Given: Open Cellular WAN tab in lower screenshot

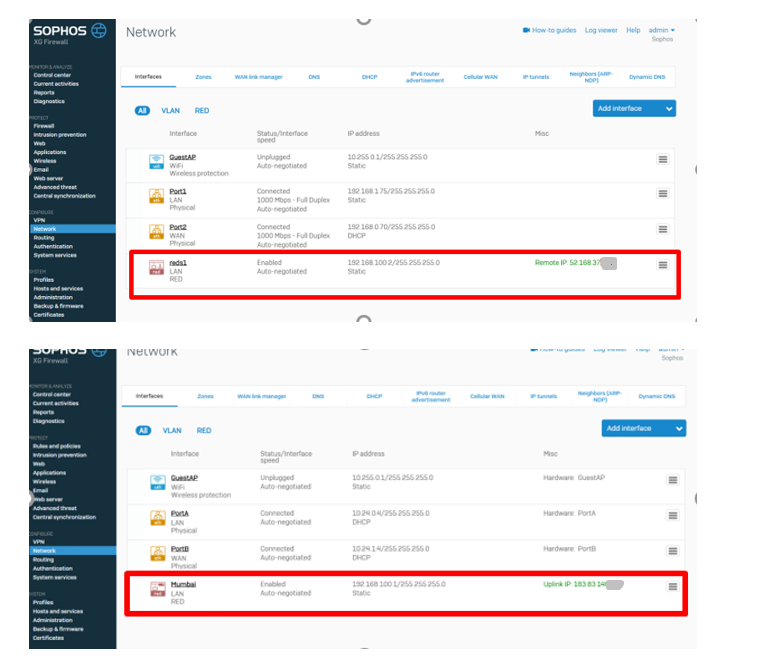Looking at the screenshot, I should coord(487,396).
